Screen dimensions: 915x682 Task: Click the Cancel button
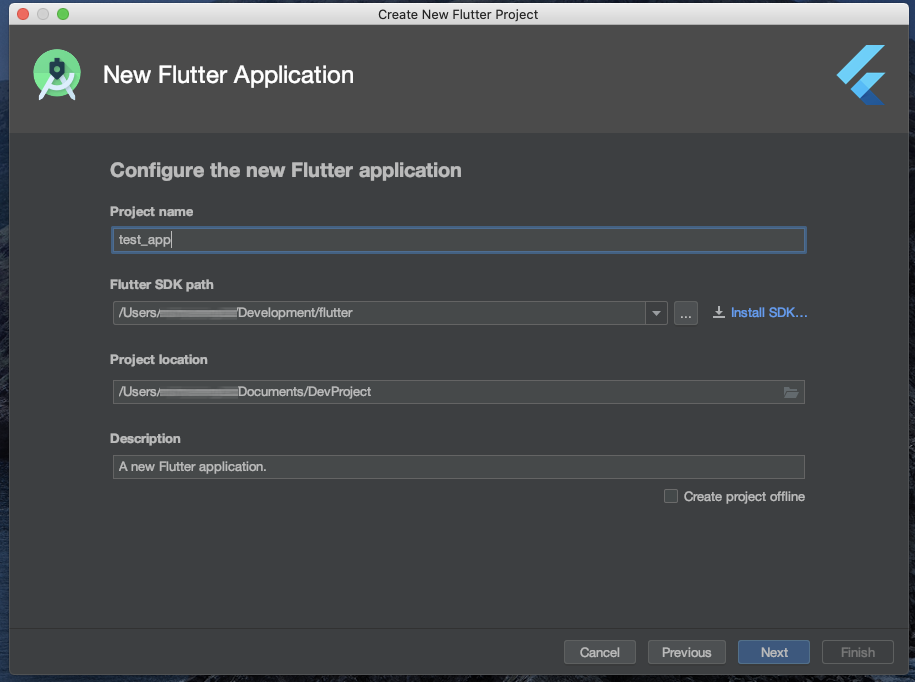[599, 652]
